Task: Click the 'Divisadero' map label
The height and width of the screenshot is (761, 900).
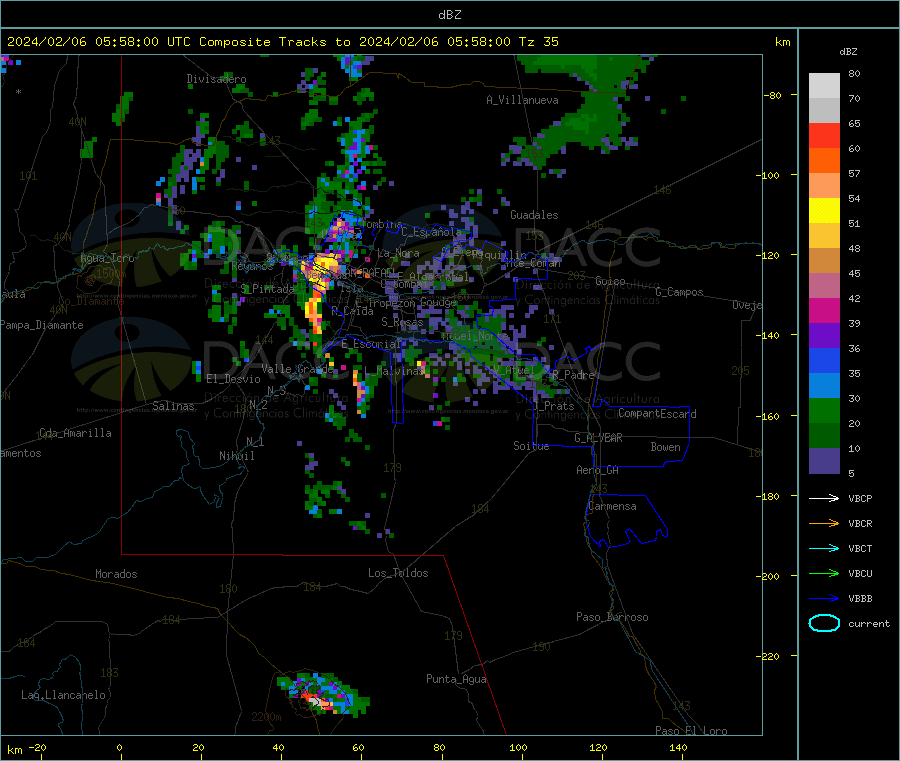Action: [216, 79]
